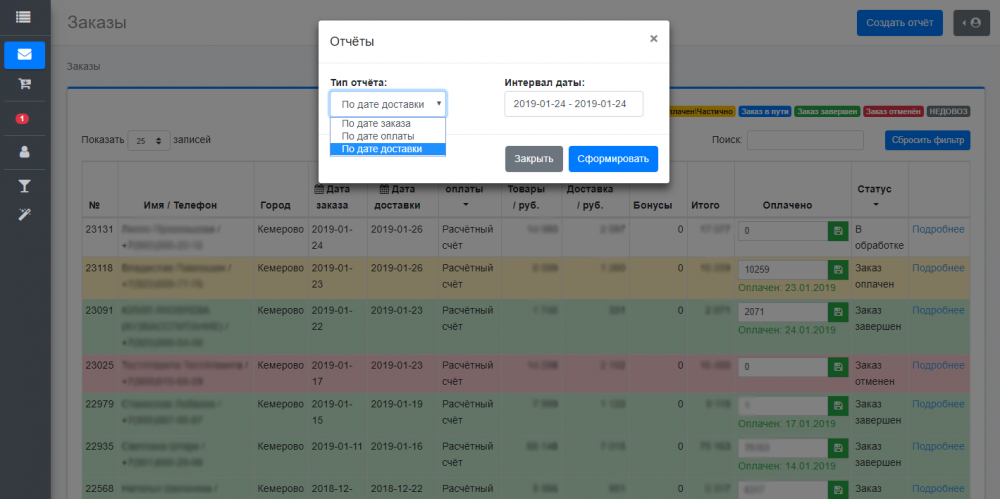Open Подробнее link for order 22935

coord(938,446)
